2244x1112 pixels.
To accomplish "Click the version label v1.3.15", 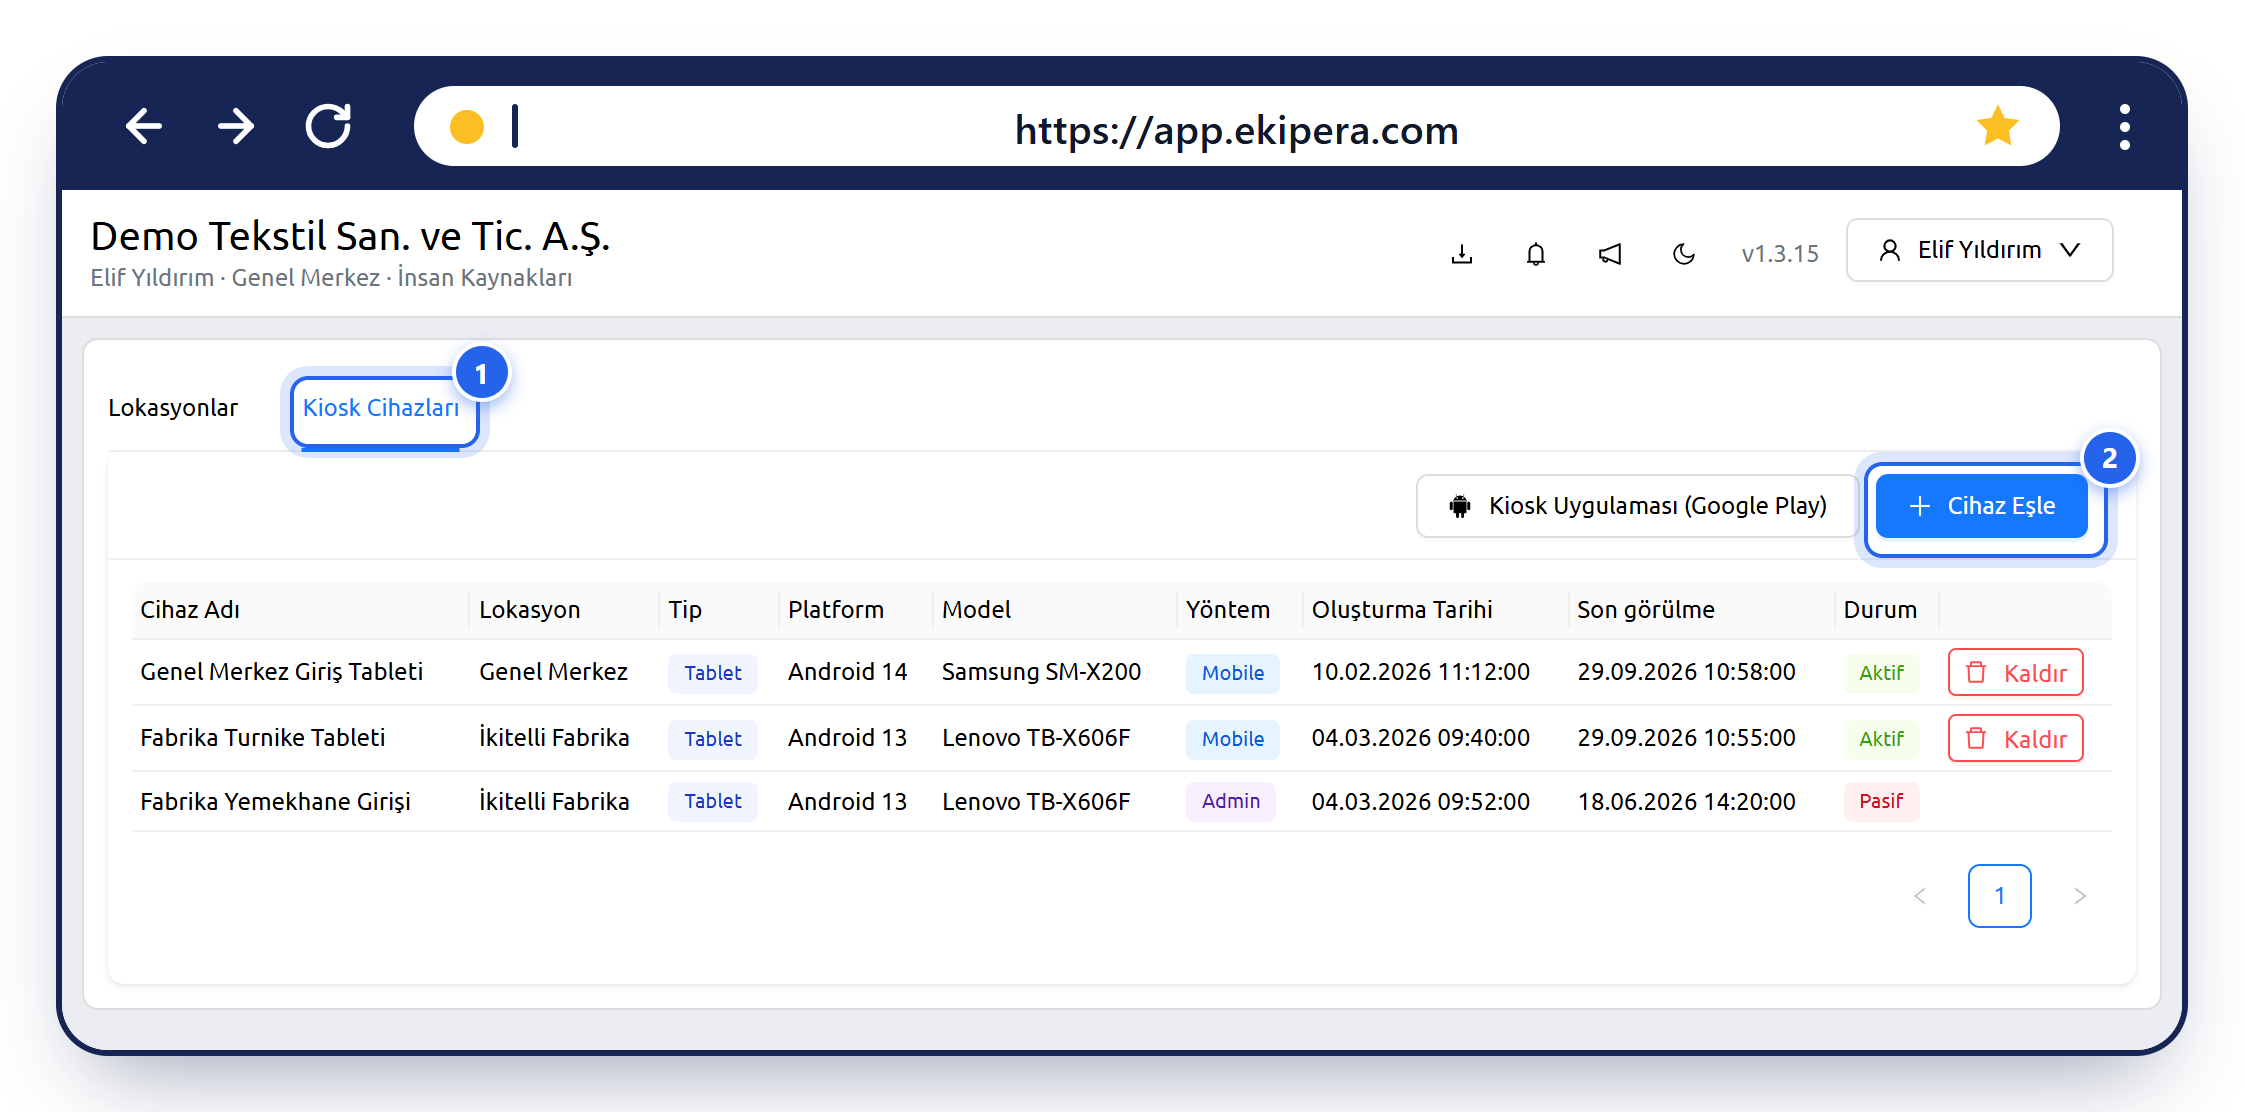I will [1780, 254].
